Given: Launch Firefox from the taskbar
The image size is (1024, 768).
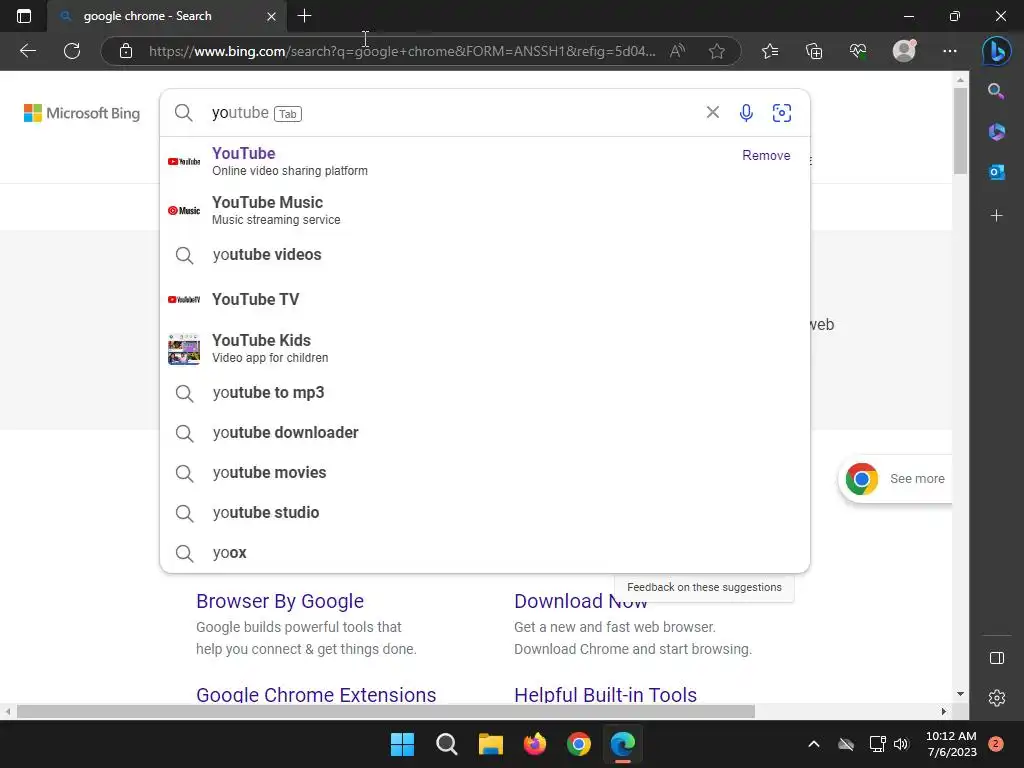Looking at the screenshot, I should point(535,744).
